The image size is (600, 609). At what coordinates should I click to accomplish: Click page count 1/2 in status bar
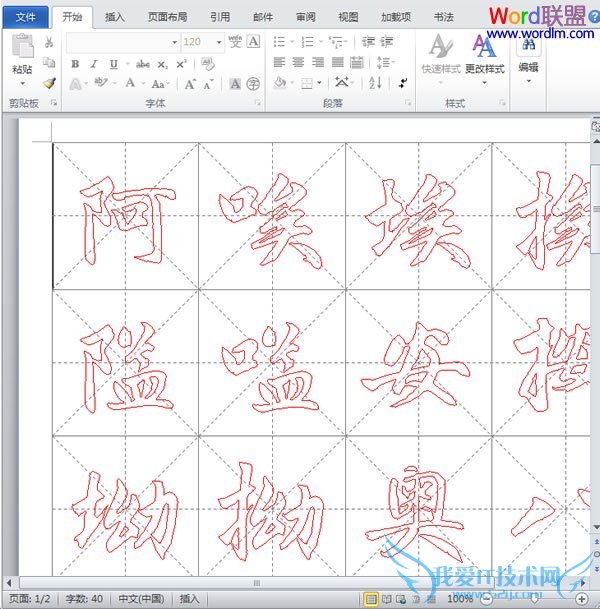click(30, 599)
